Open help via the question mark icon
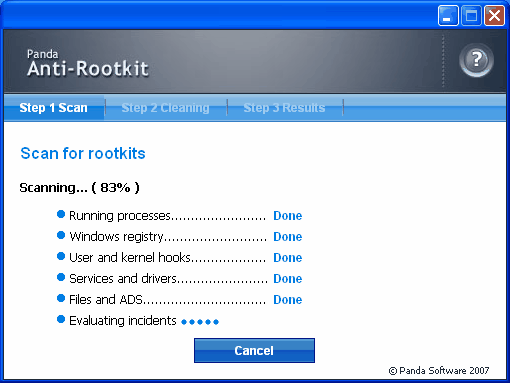Viewport: 510px width, 383px height. (476, 60)
